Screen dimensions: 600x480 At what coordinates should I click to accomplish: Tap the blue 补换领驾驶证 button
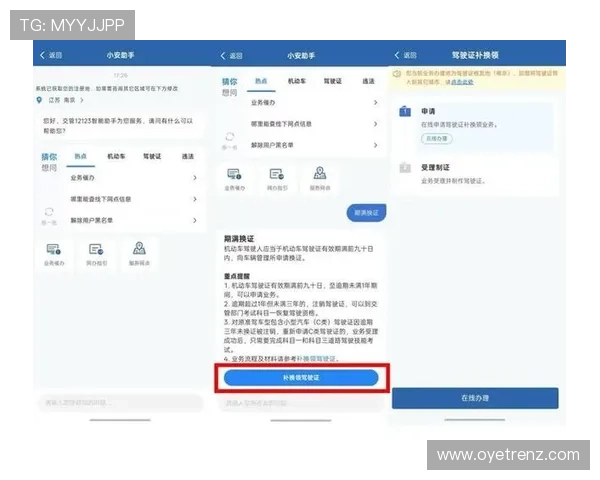coord(301,378)
